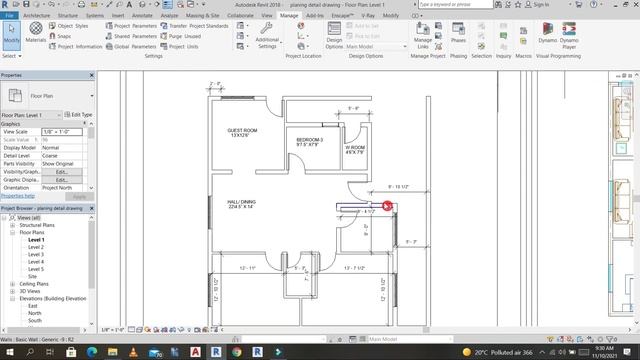640x360 pixels.
Task: Open File Explorer from the taskbar
Action: 113,351
